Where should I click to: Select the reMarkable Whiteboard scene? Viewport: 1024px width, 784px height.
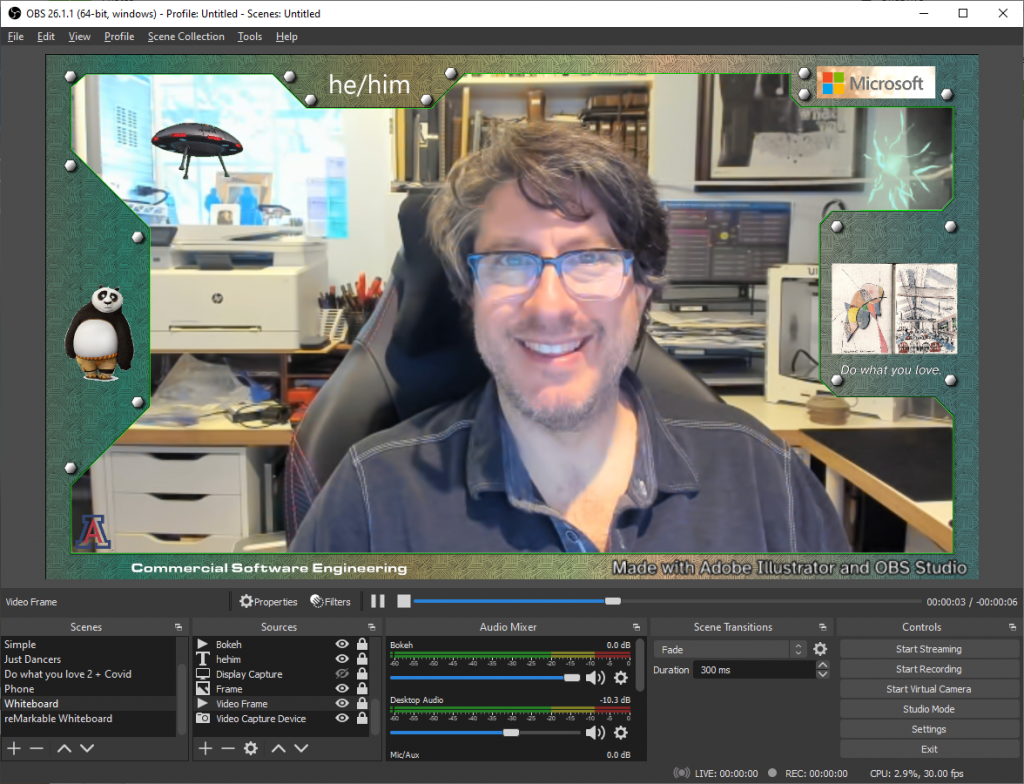tap(88, 718)
